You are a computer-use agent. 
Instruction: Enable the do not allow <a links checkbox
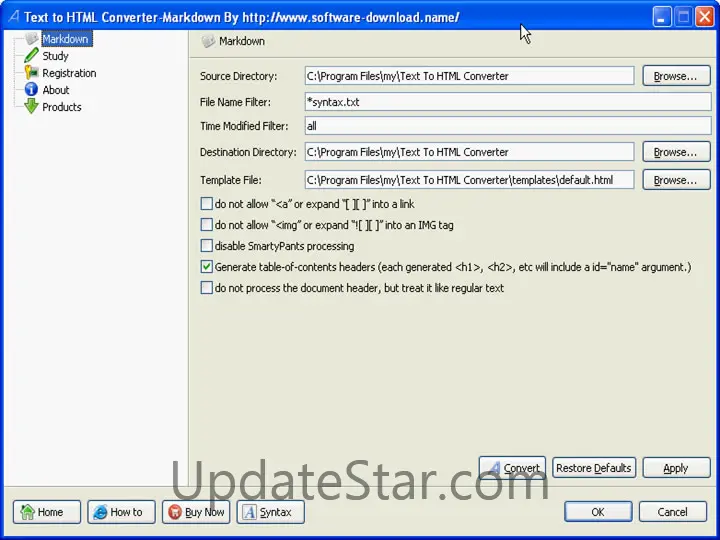pyautogui.click(x=207, y=203)
